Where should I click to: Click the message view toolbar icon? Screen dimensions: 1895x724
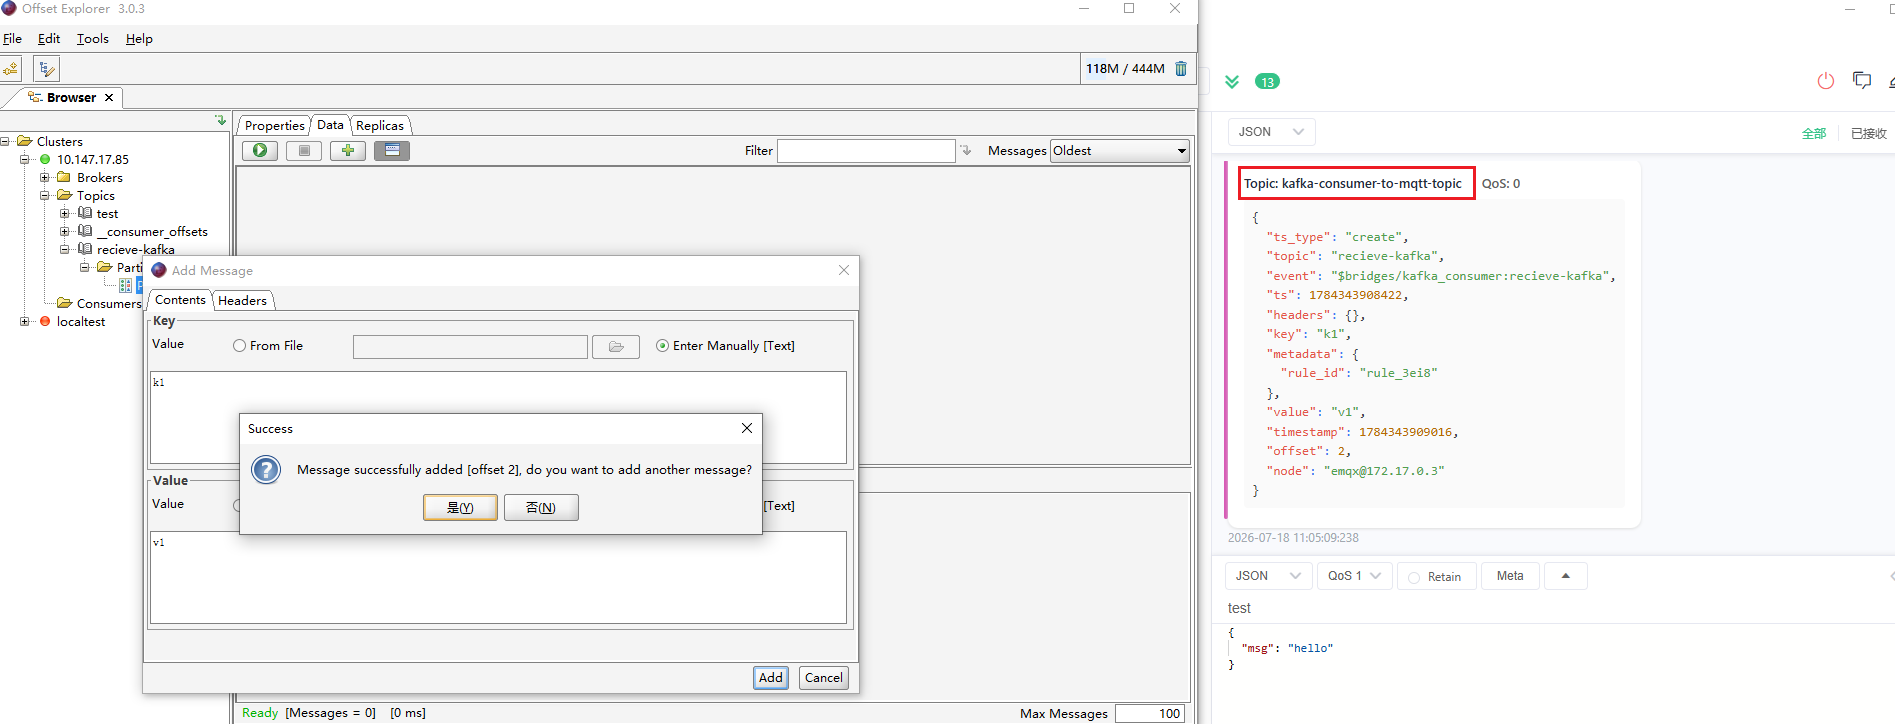click(x=392, y=150)
